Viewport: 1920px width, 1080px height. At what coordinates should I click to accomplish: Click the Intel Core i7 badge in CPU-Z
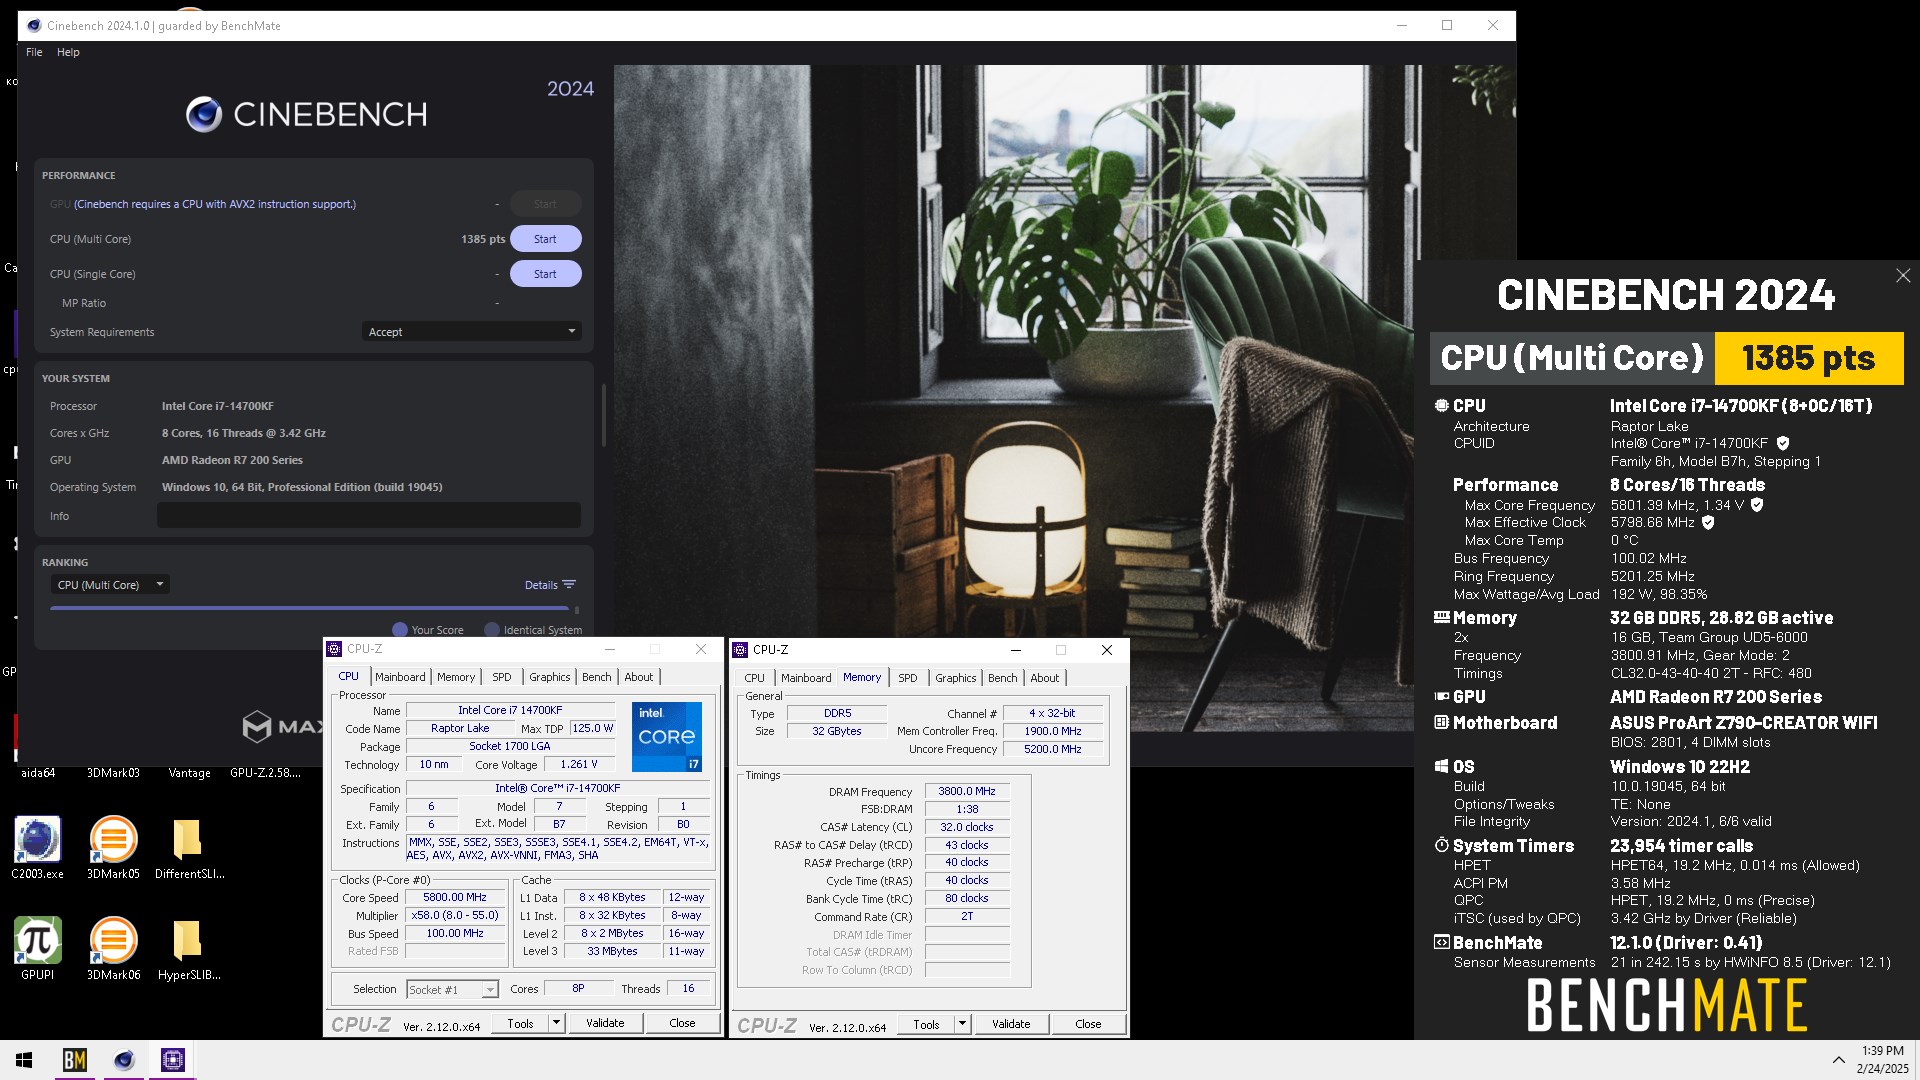pos(667,736)
